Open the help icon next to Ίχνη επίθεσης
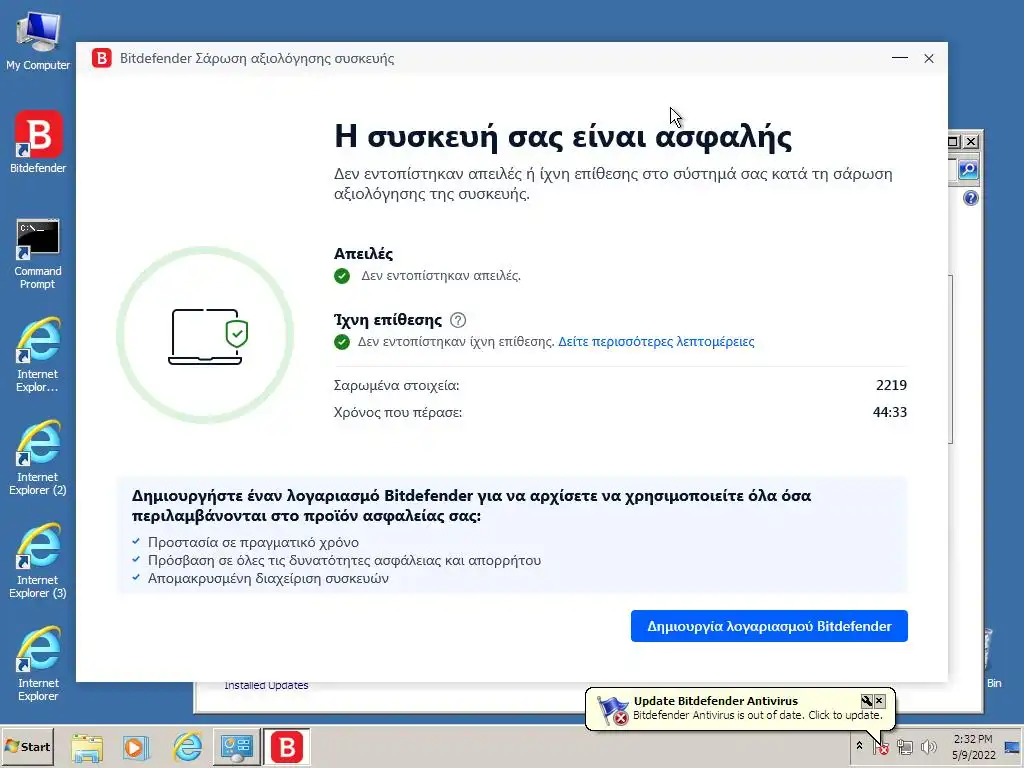The width and height of the screenshot is (1024, 768). [458, 320]
